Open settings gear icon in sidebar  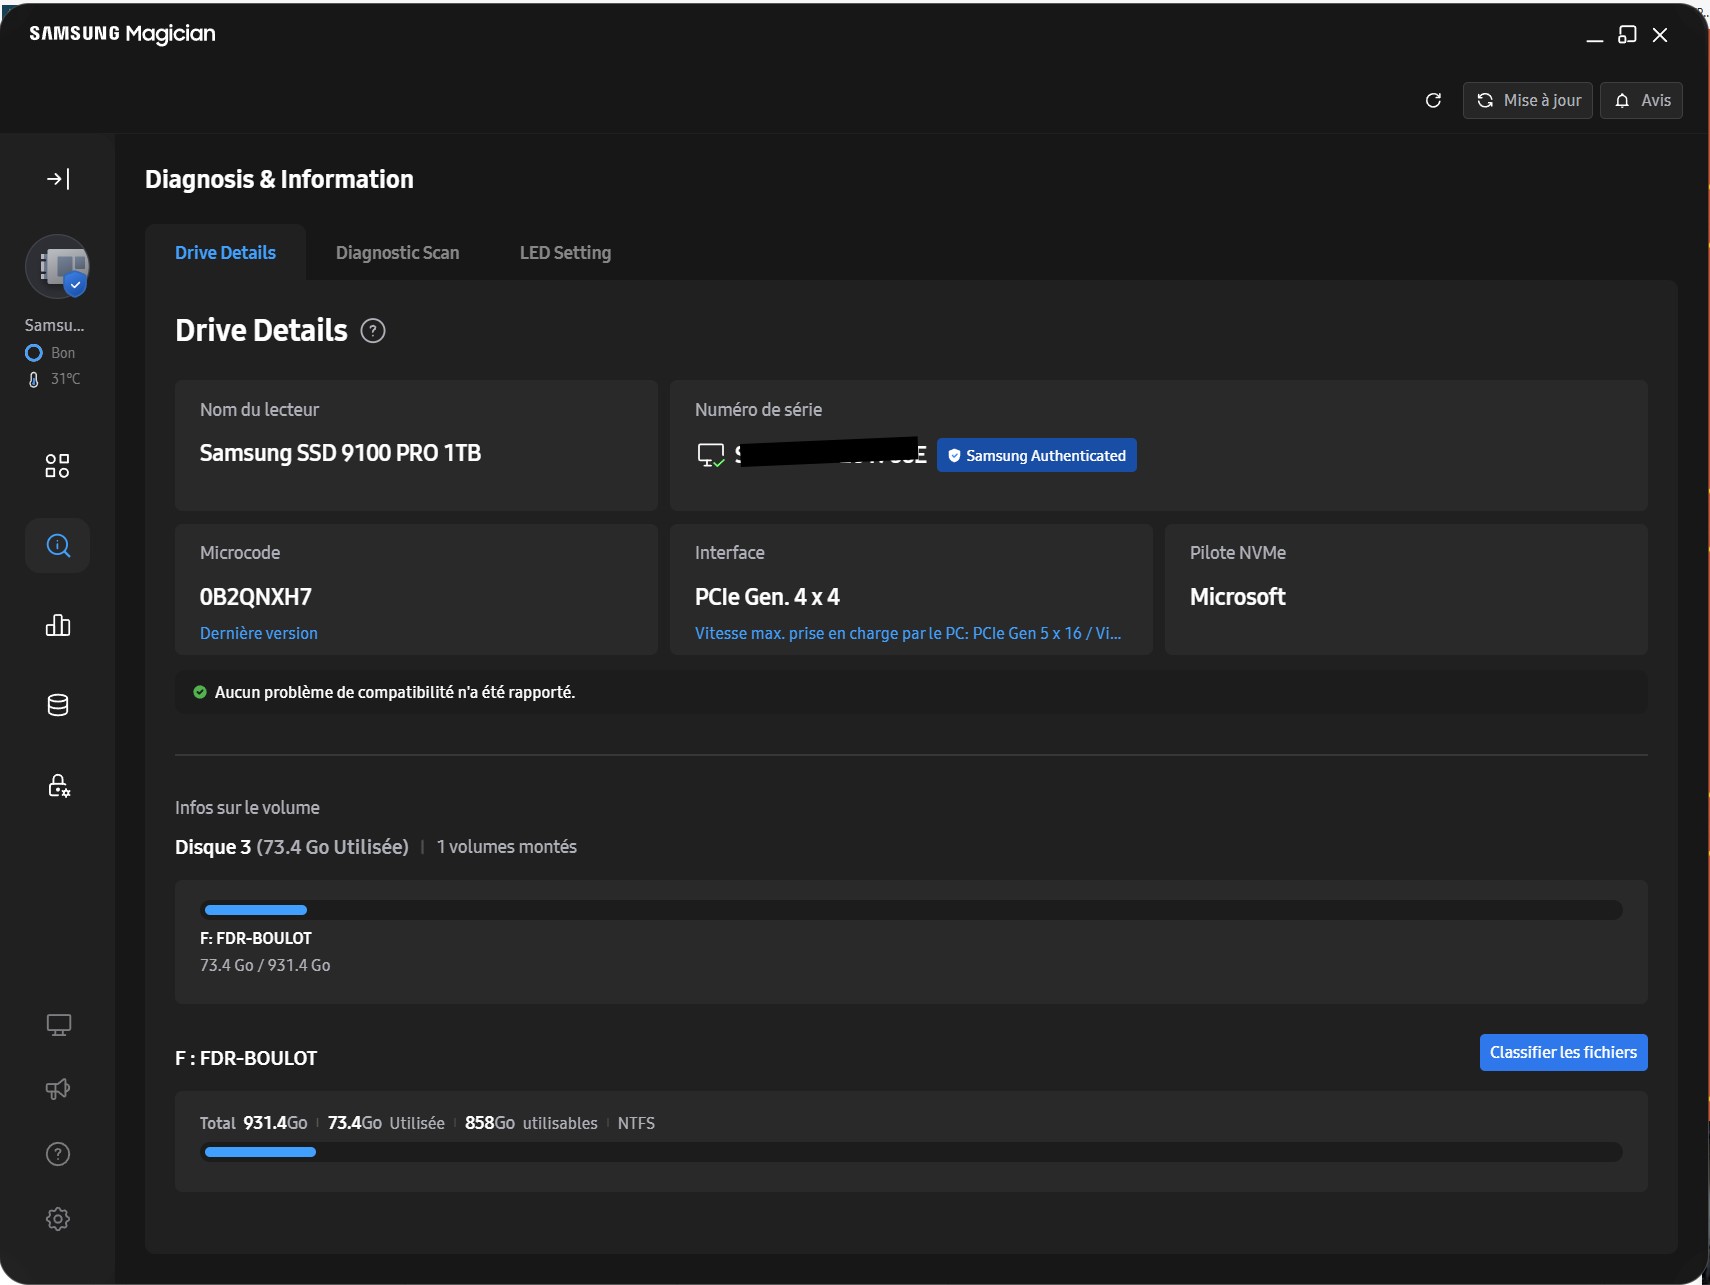58,1219
